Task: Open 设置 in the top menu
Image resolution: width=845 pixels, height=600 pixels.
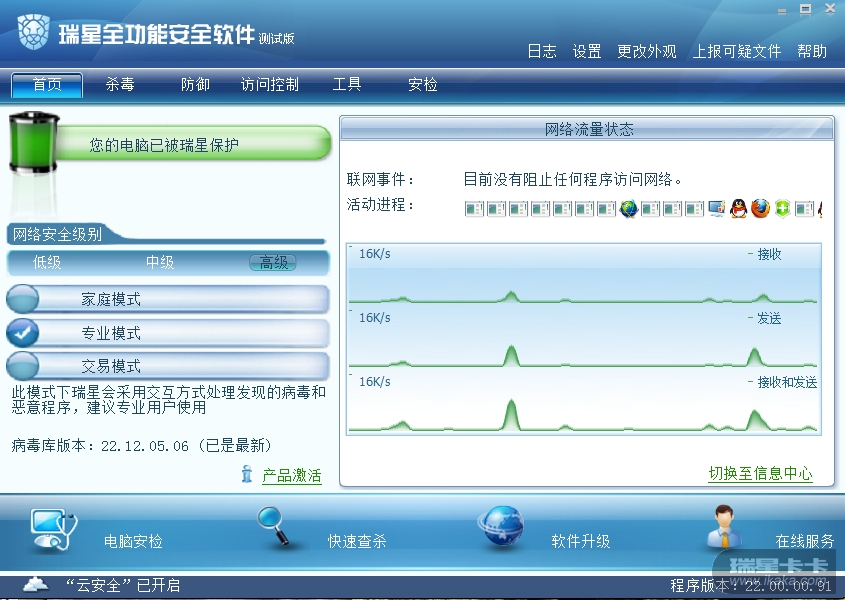Action: pyautogui.click(x=587, y=51)
